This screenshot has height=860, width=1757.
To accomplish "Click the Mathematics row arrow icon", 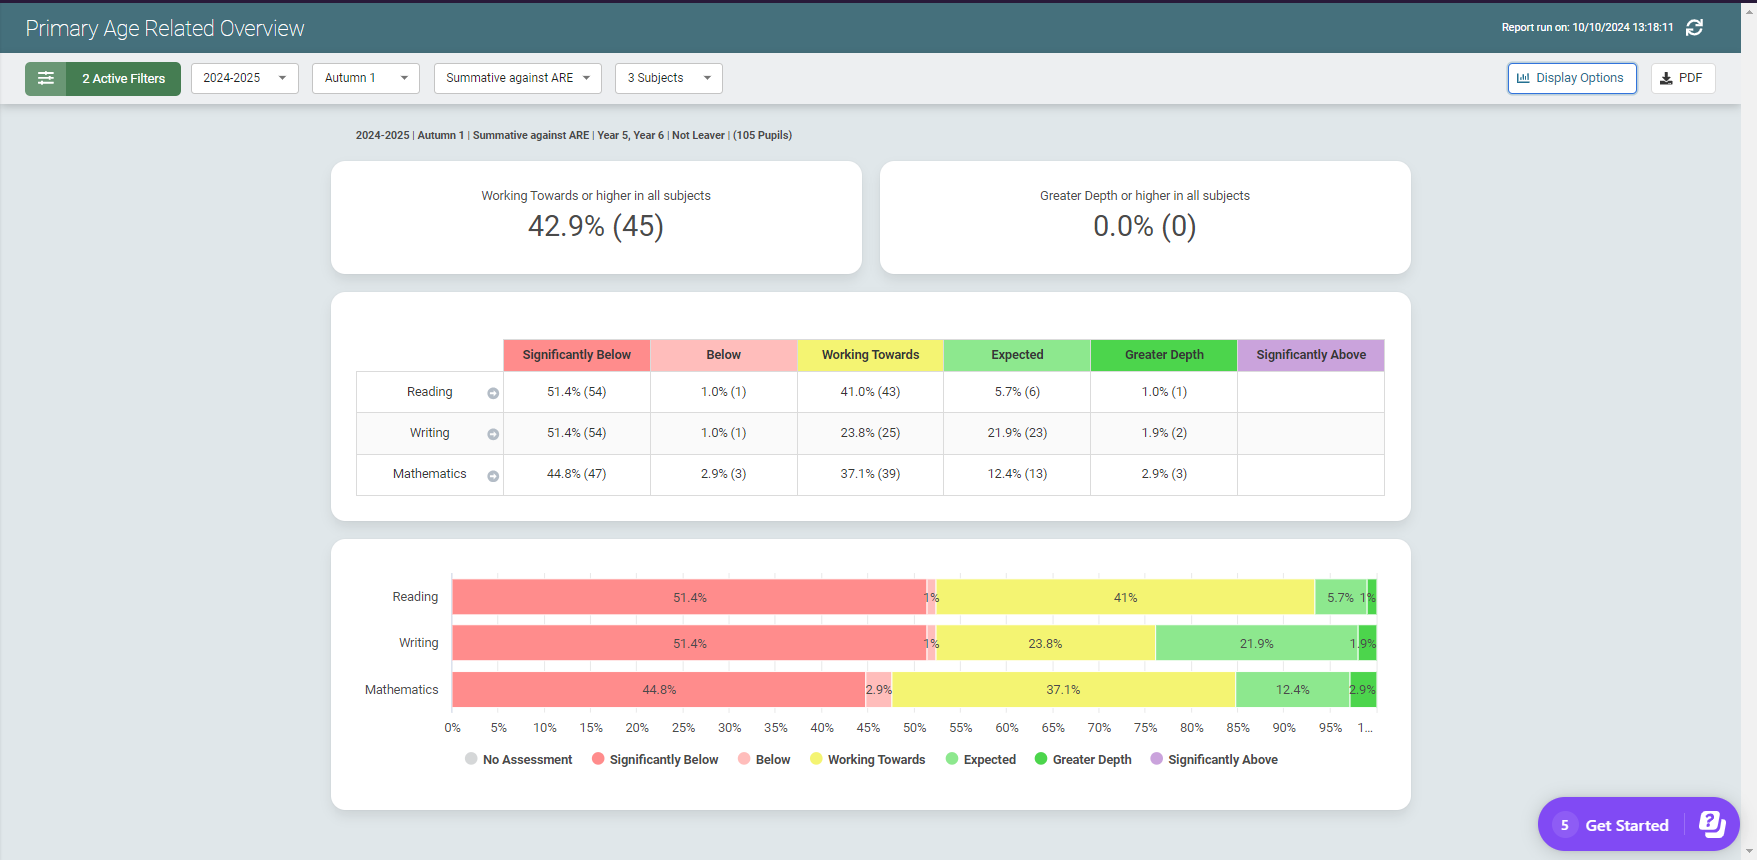I will pyautogui.click(x=493, y=476).
